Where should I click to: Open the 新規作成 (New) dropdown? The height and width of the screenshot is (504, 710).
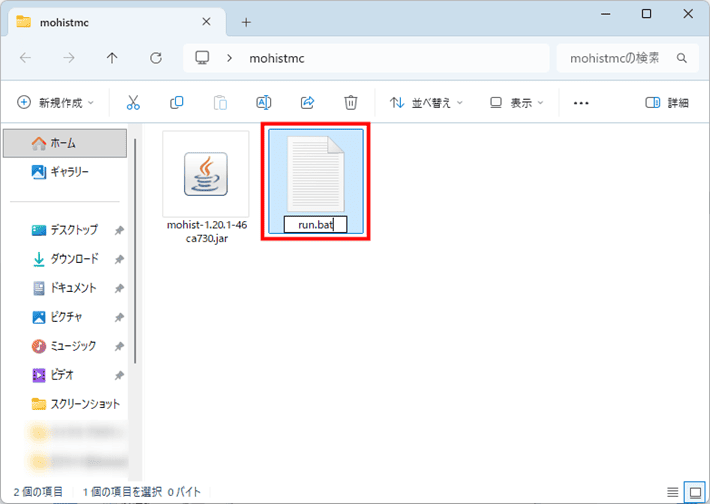(x=55, y=103)
